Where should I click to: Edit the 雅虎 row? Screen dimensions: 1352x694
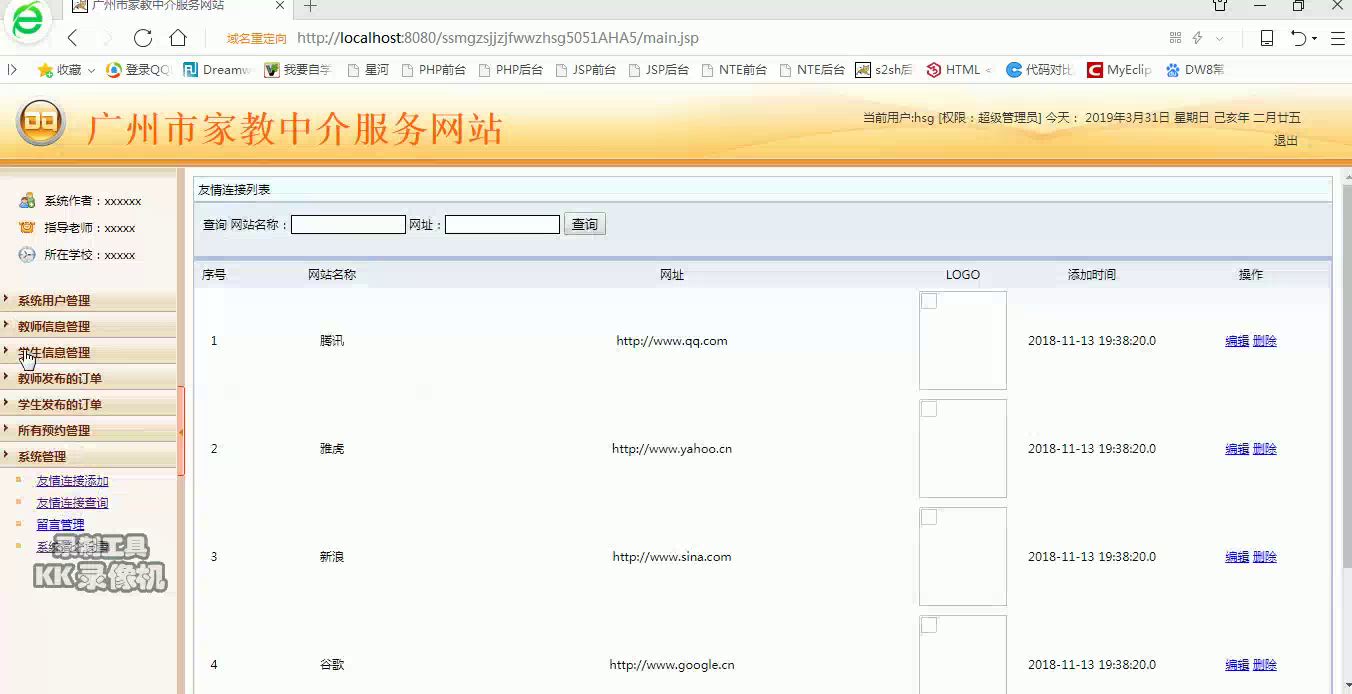tap(1237, 449)
